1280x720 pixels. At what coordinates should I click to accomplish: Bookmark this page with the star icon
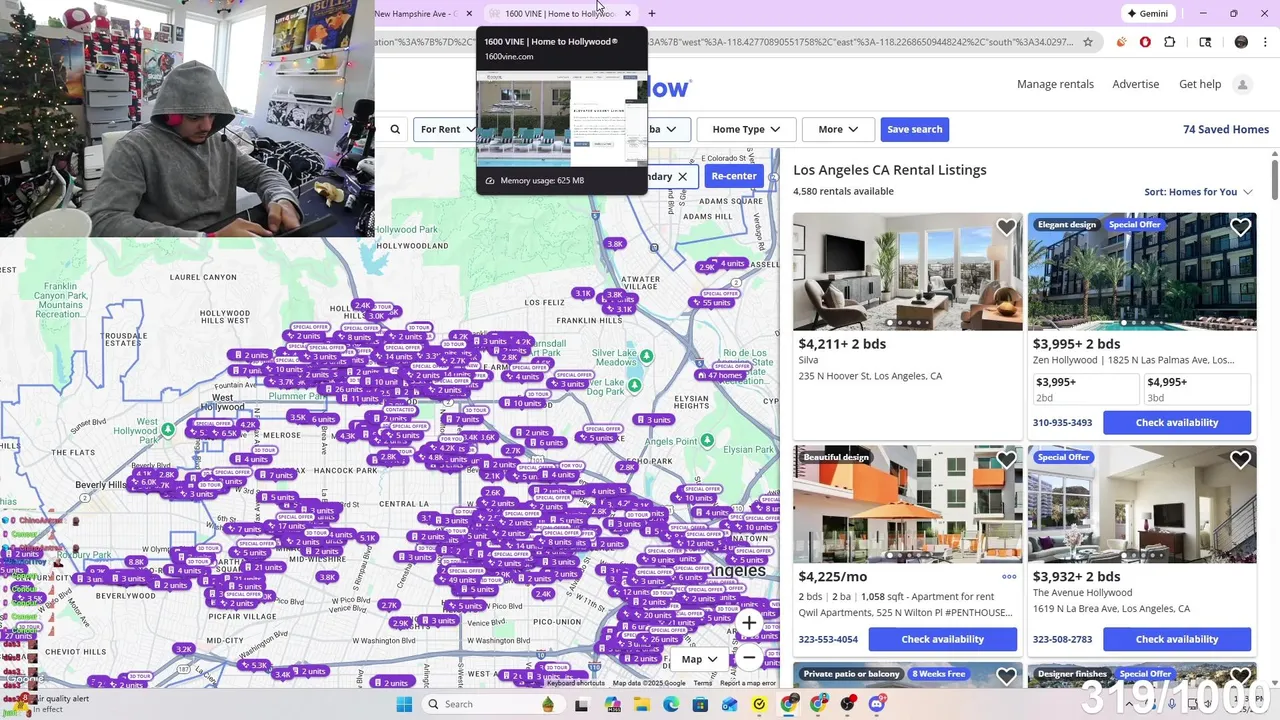(x=1088, y=42)
